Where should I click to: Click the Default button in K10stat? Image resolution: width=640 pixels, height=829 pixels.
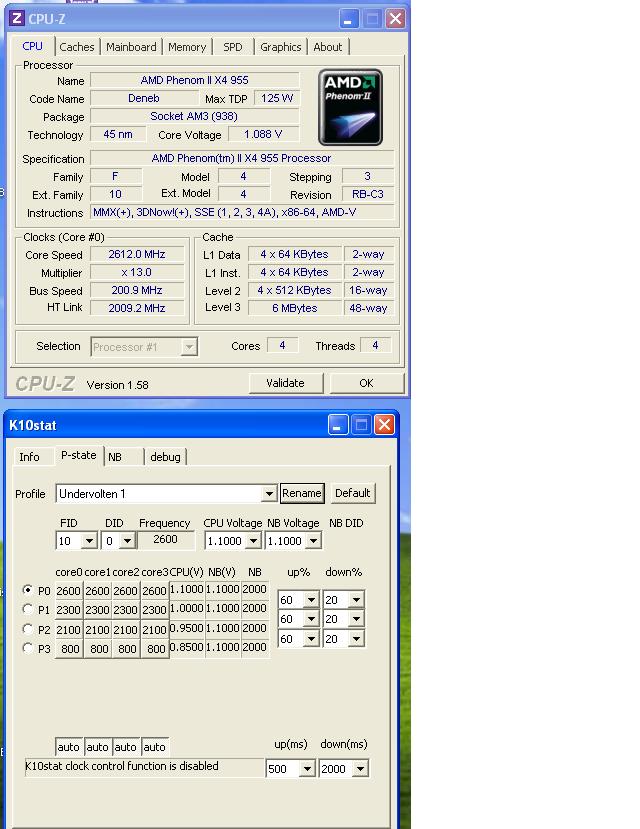coord(353,493)
